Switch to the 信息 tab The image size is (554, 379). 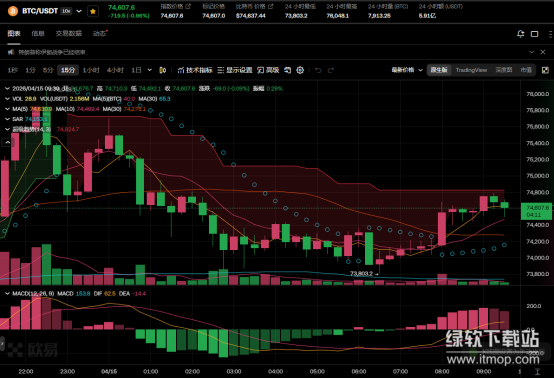click(38, 34)
